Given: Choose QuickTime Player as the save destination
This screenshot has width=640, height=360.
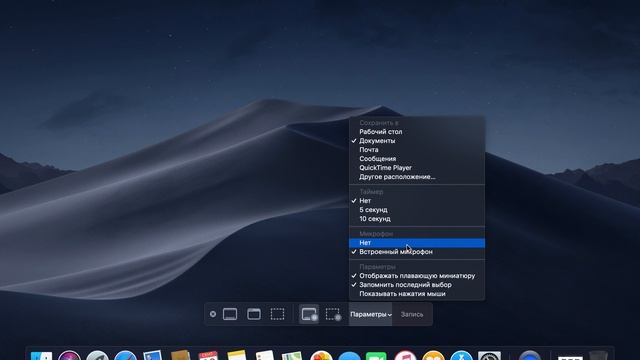Looking at the screenshot, I should pos(417,168).
